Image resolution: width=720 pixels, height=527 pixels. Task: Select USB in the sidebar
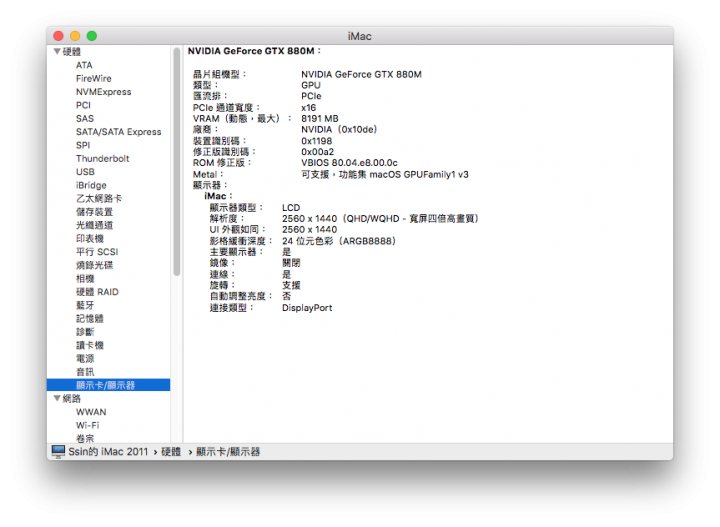coord(85,172)
